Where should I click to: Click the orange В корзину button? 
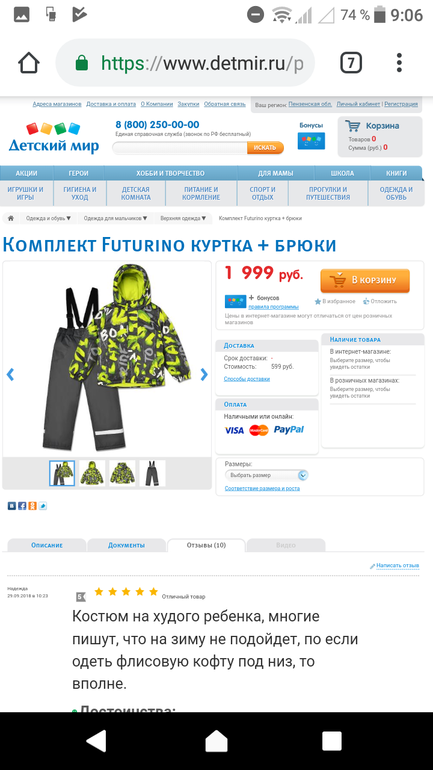[365, 280]
